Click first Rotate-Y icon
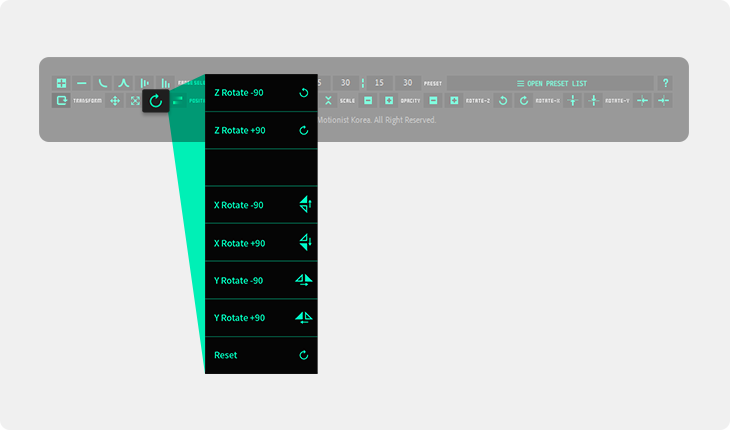Viewport: 730px width, 430px height. pyautogui.click(x=642, y=101)
